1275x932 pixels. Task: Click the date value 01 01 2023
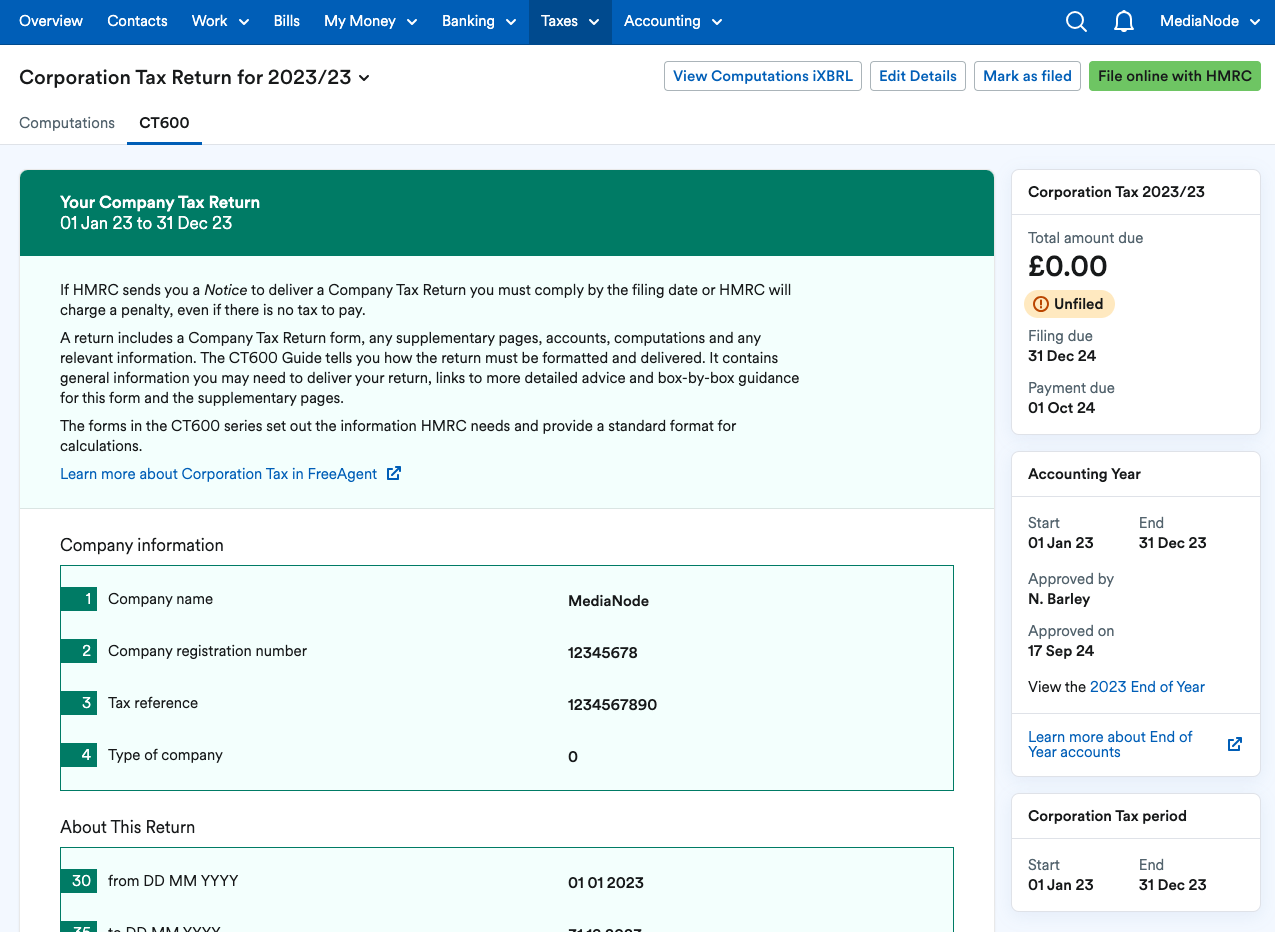[x=606, y=883]
